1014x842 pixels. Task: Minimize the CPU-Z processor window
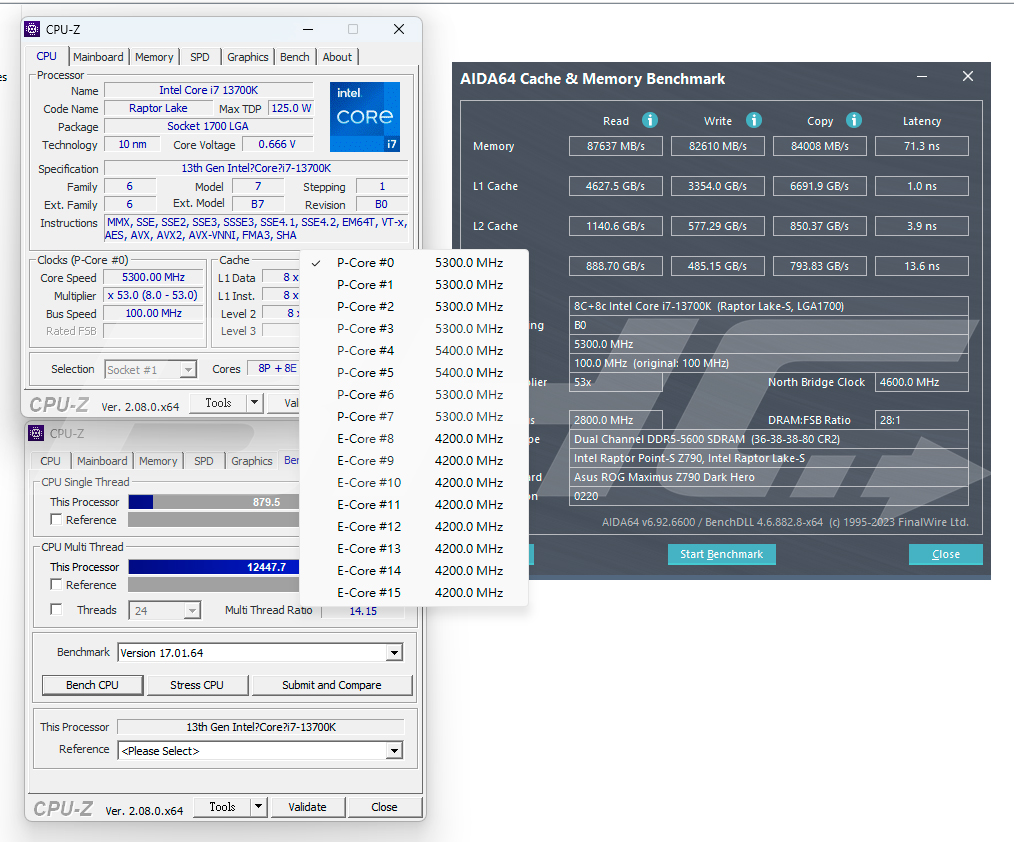(x=308, y=29)
